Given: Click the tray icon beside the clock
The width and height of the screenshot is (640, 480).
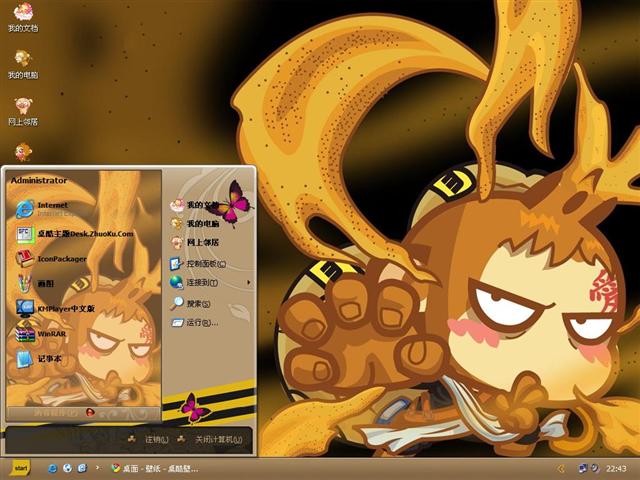Looking at the screenshot, I should coord(595,468).
